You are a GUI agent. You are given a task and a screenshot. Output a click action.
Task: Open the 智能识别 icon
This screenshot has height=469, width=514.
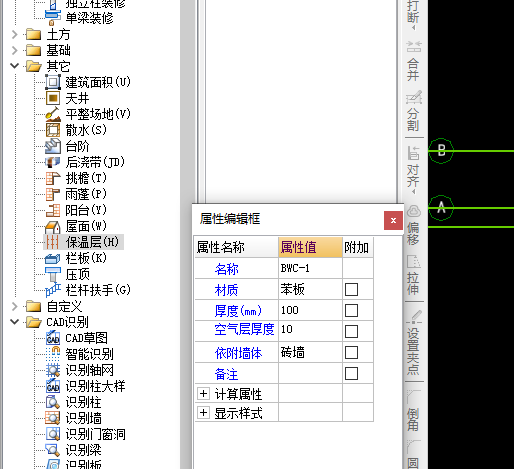[x=53, y=354]
